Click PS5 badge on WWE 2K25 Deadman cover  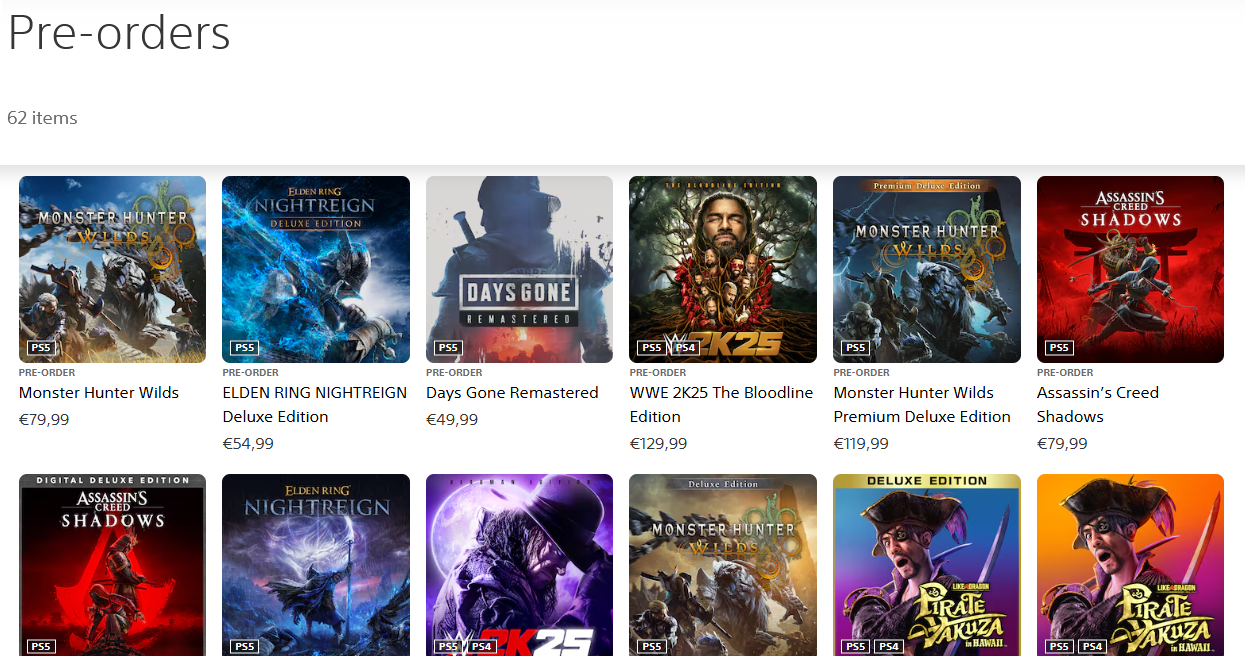pyautogui.click(x=448, y=647)
